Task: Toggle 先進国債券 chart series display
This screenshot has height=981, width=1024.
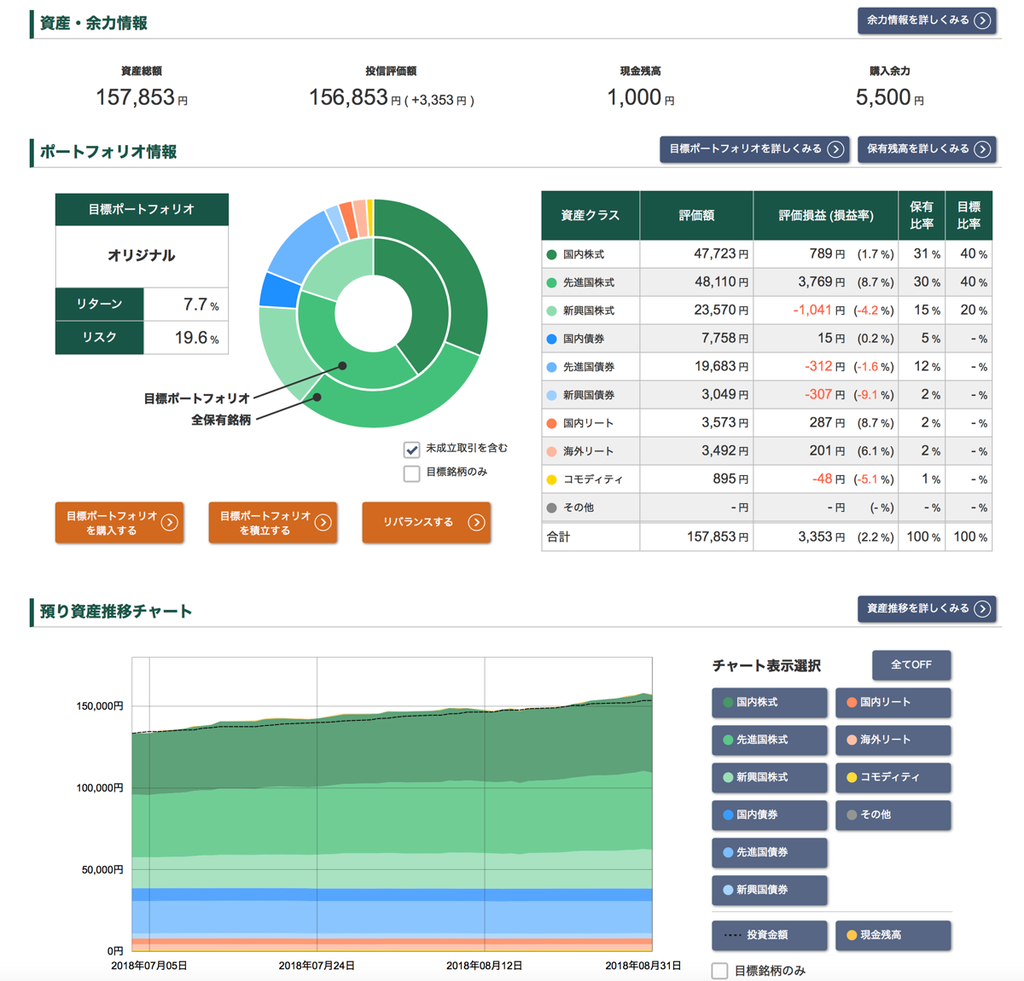Action: point(769,853)
